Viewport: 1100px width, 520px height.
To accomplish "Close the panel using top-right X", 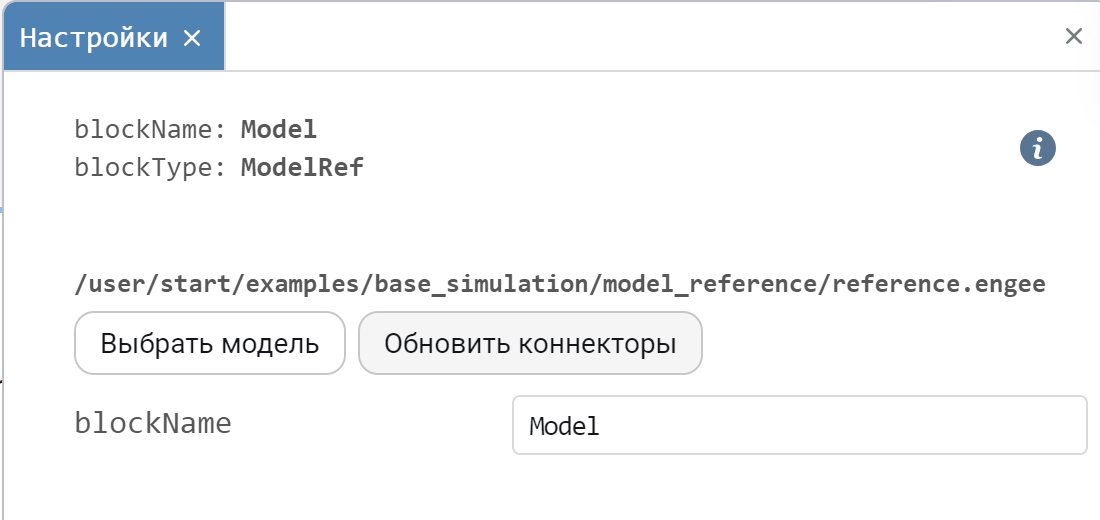I will (x=1073, y=37).
